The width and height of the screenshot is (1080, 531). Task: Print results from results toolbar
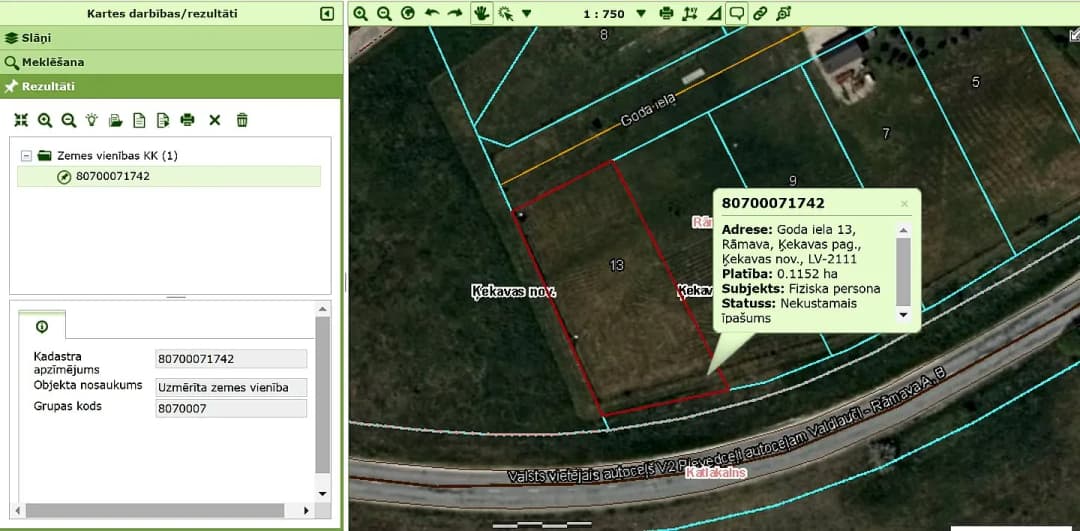point(187,121)
